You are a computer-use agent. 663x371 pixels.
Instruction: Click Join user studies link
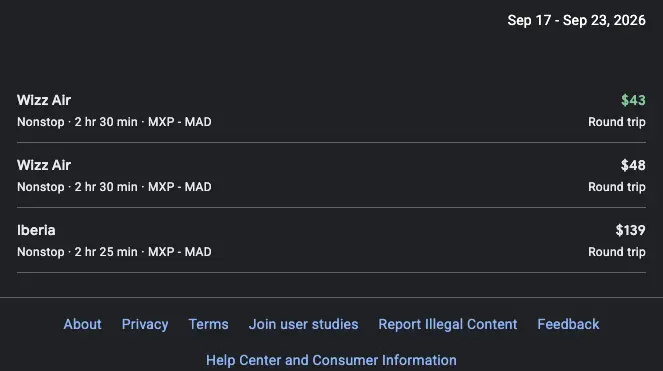pyautogui.click(x=303, y=324)
